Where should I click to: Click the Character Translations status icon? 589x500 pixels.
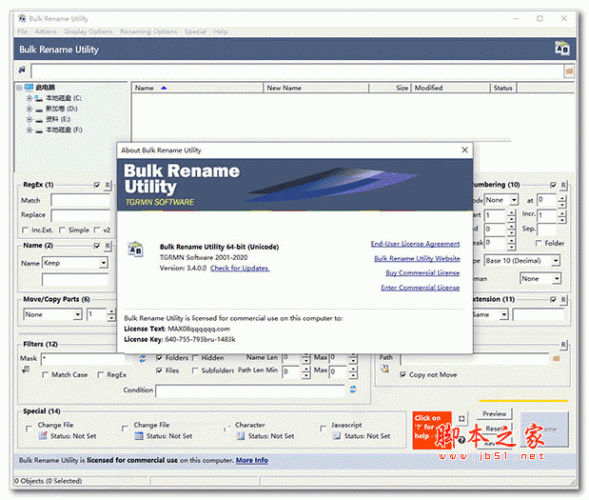click(x=240, y=436)
